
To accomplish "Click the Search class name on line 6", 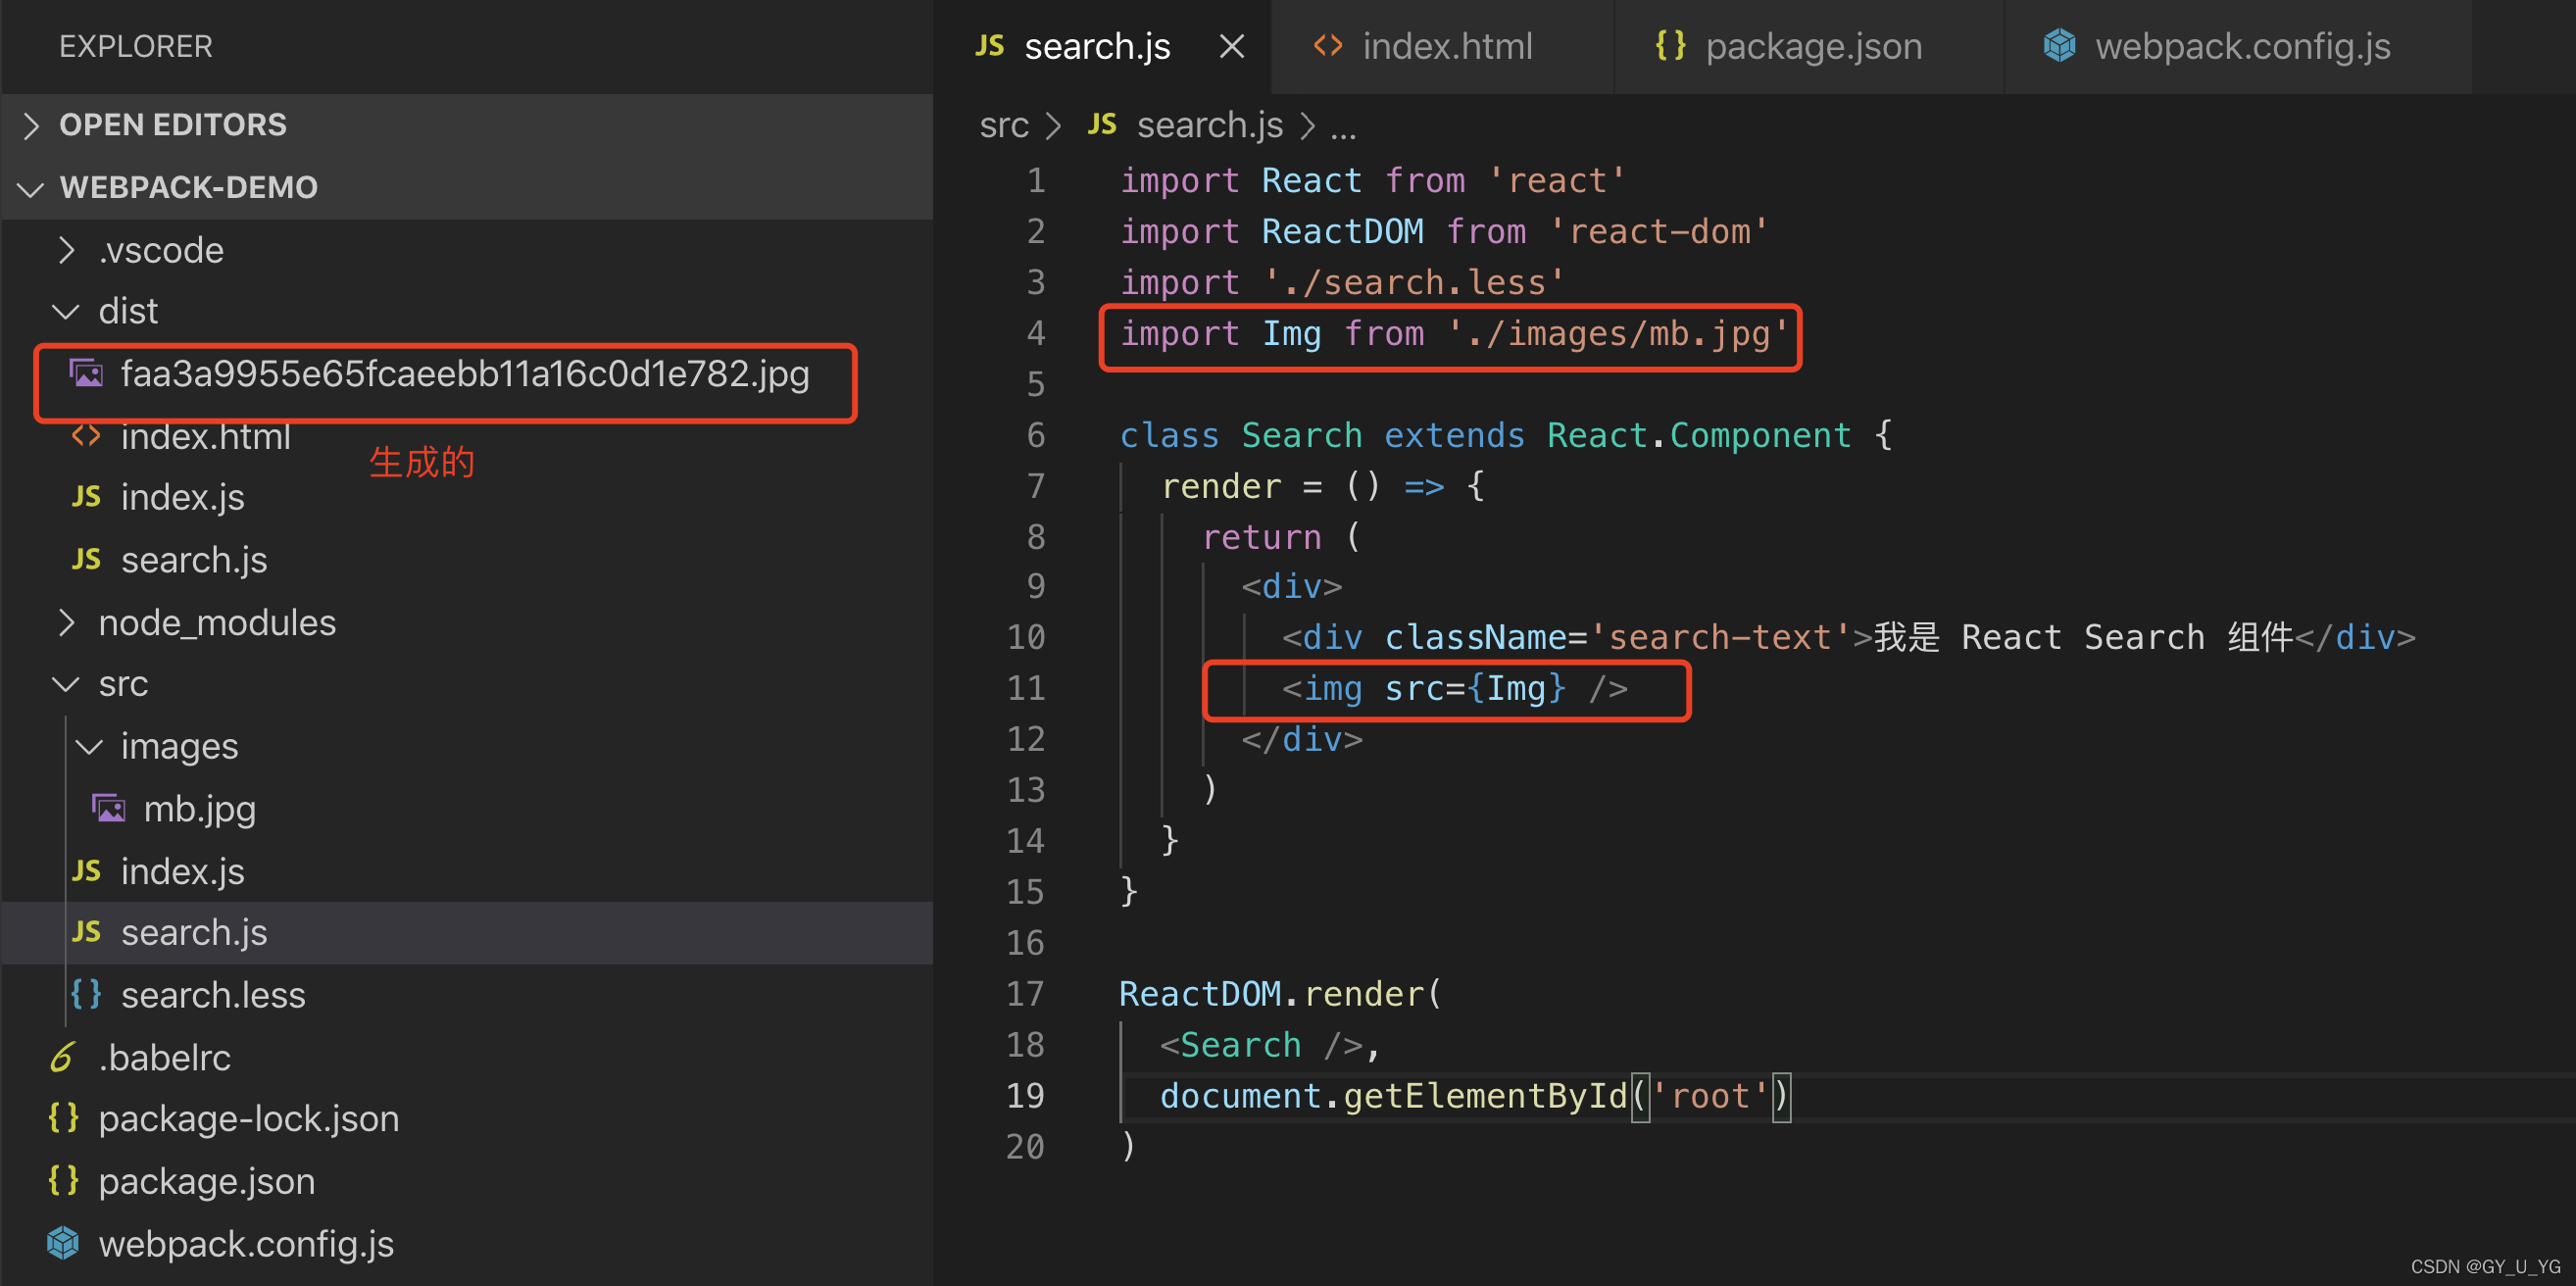I will pos(1301,436).
